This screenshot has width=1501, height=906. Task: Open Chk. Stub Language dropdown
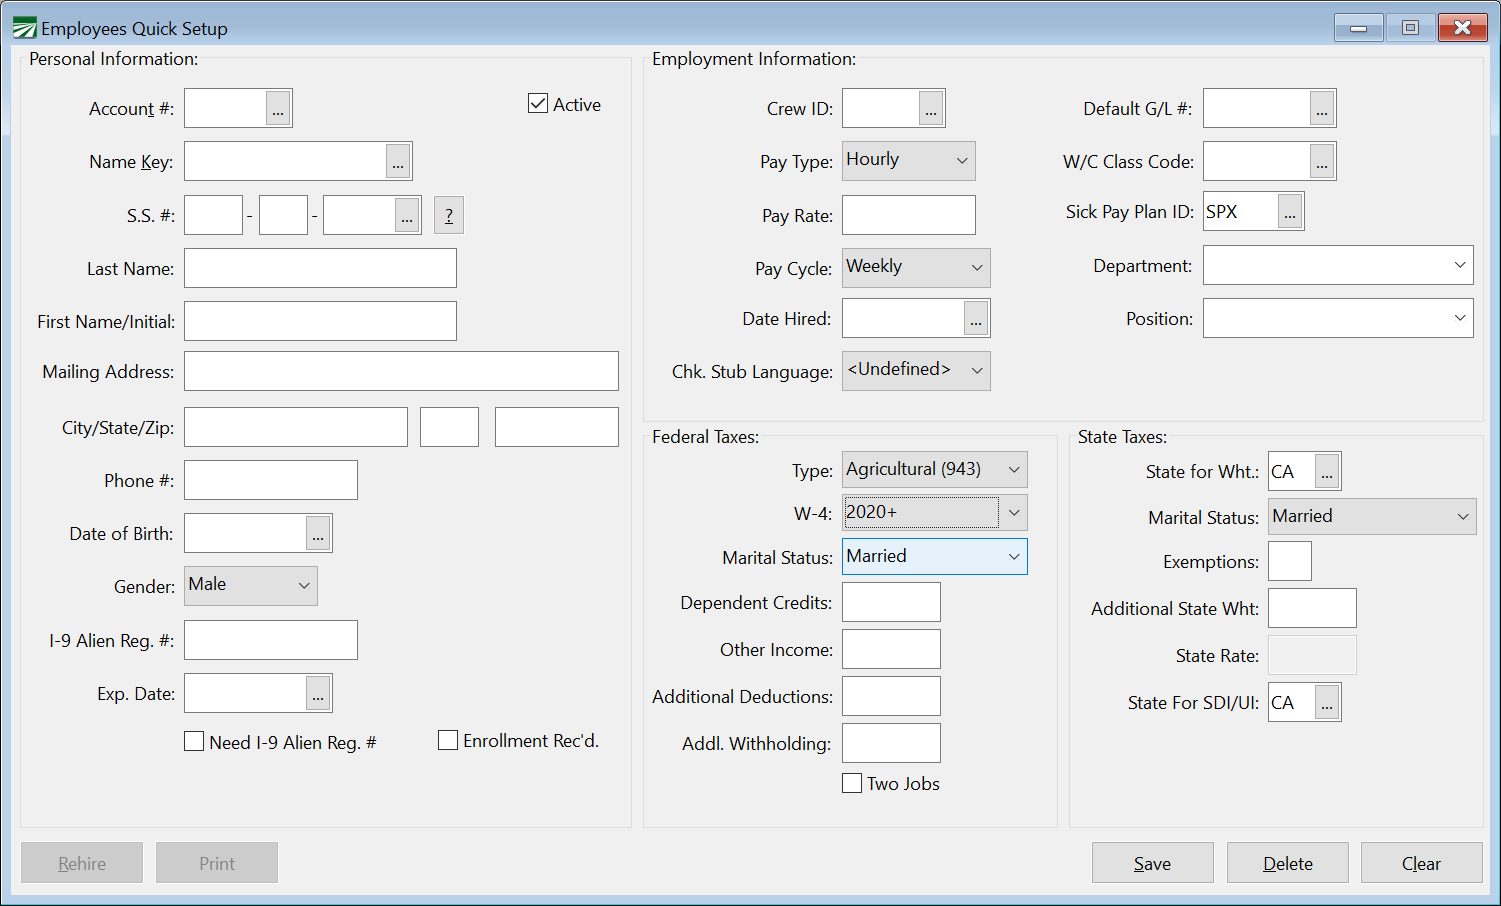pos(916,371)
